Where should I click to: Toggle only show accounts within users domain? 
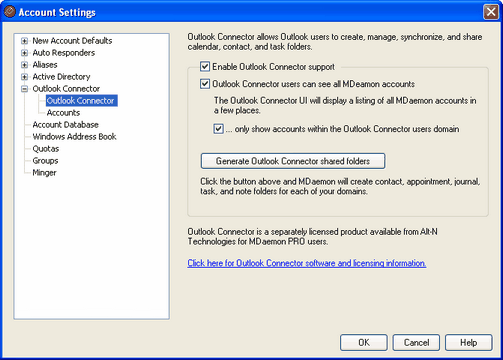coord(218,129)
